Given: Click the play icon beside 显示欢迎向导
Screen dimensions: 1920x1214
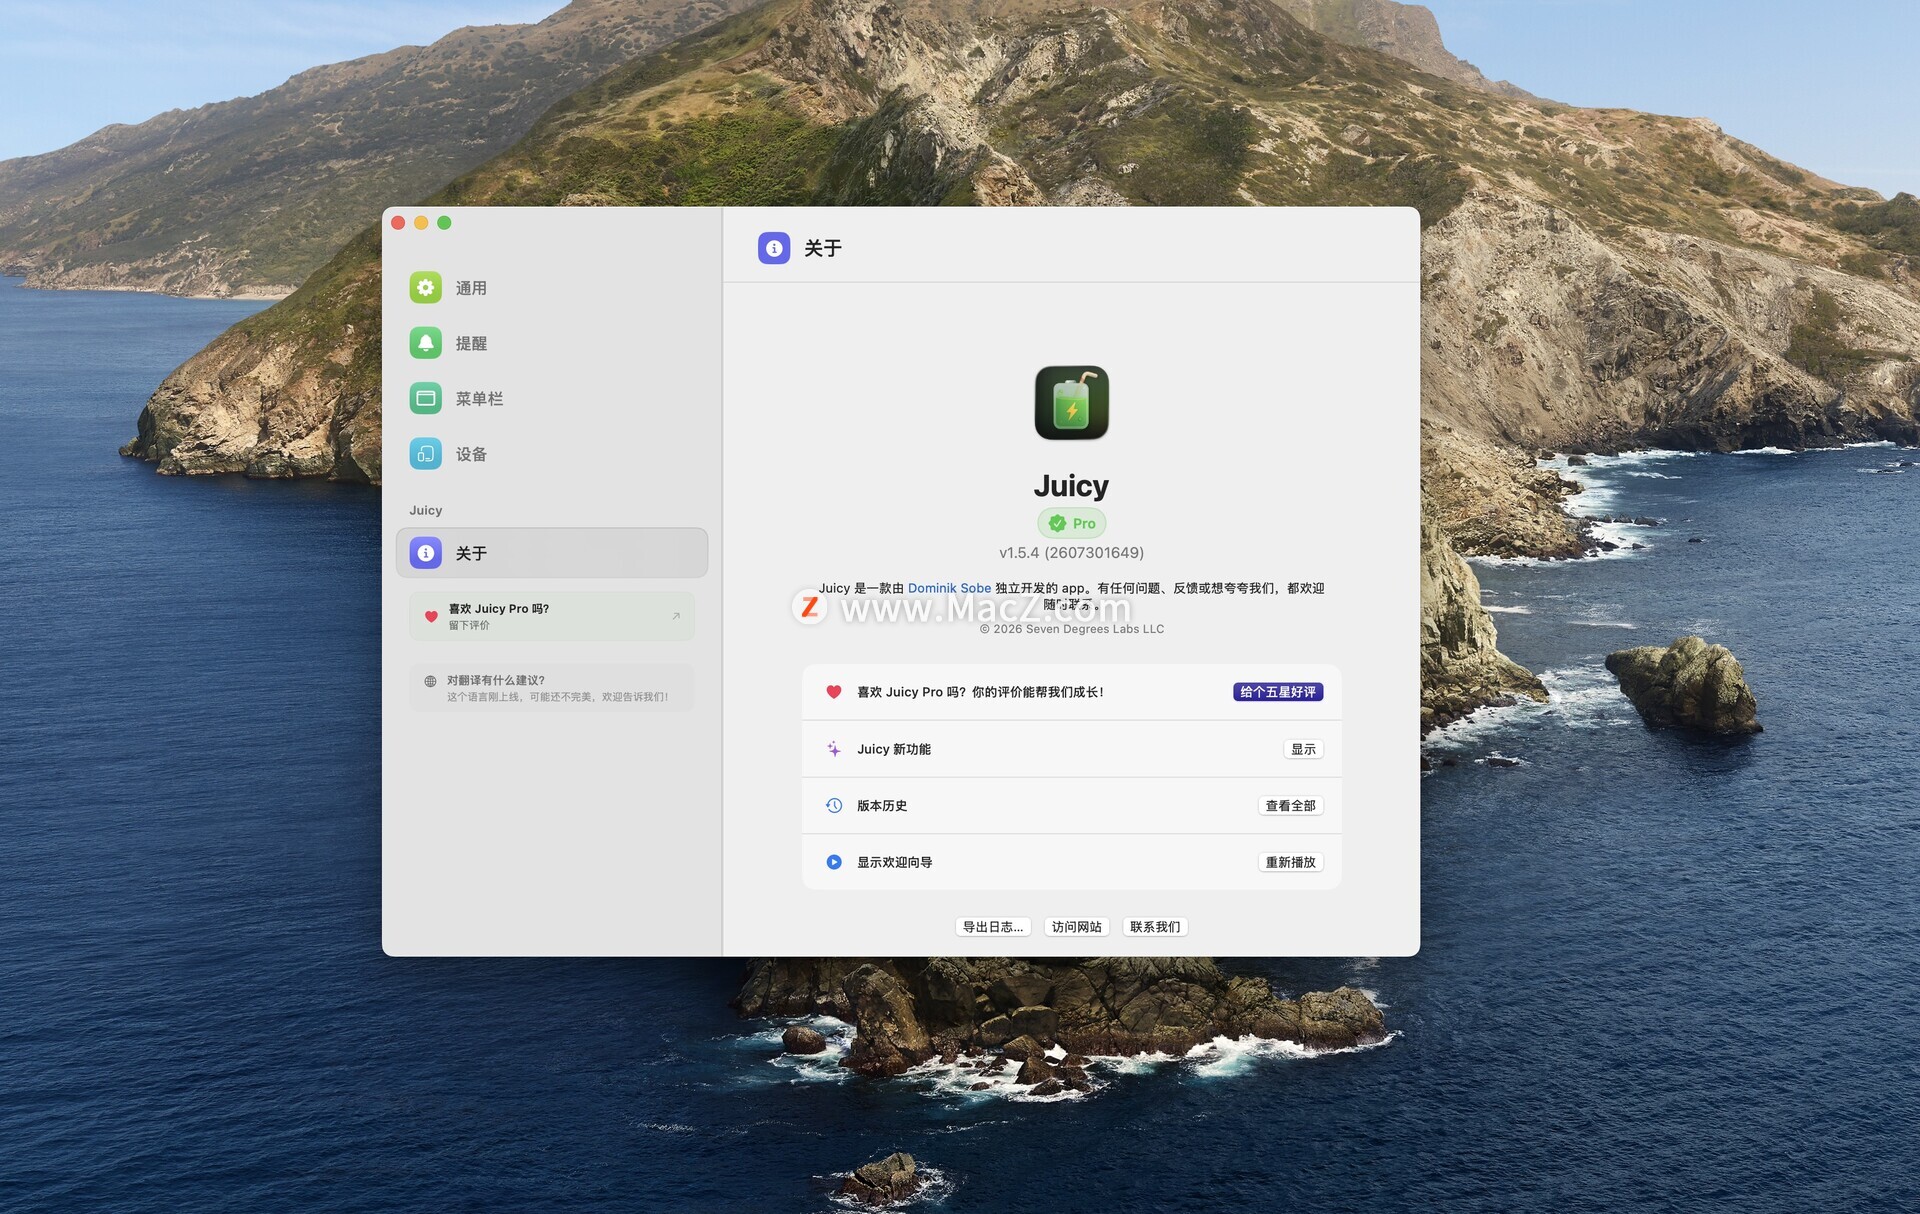Looking at the screenshot, I should pos(833,862).
